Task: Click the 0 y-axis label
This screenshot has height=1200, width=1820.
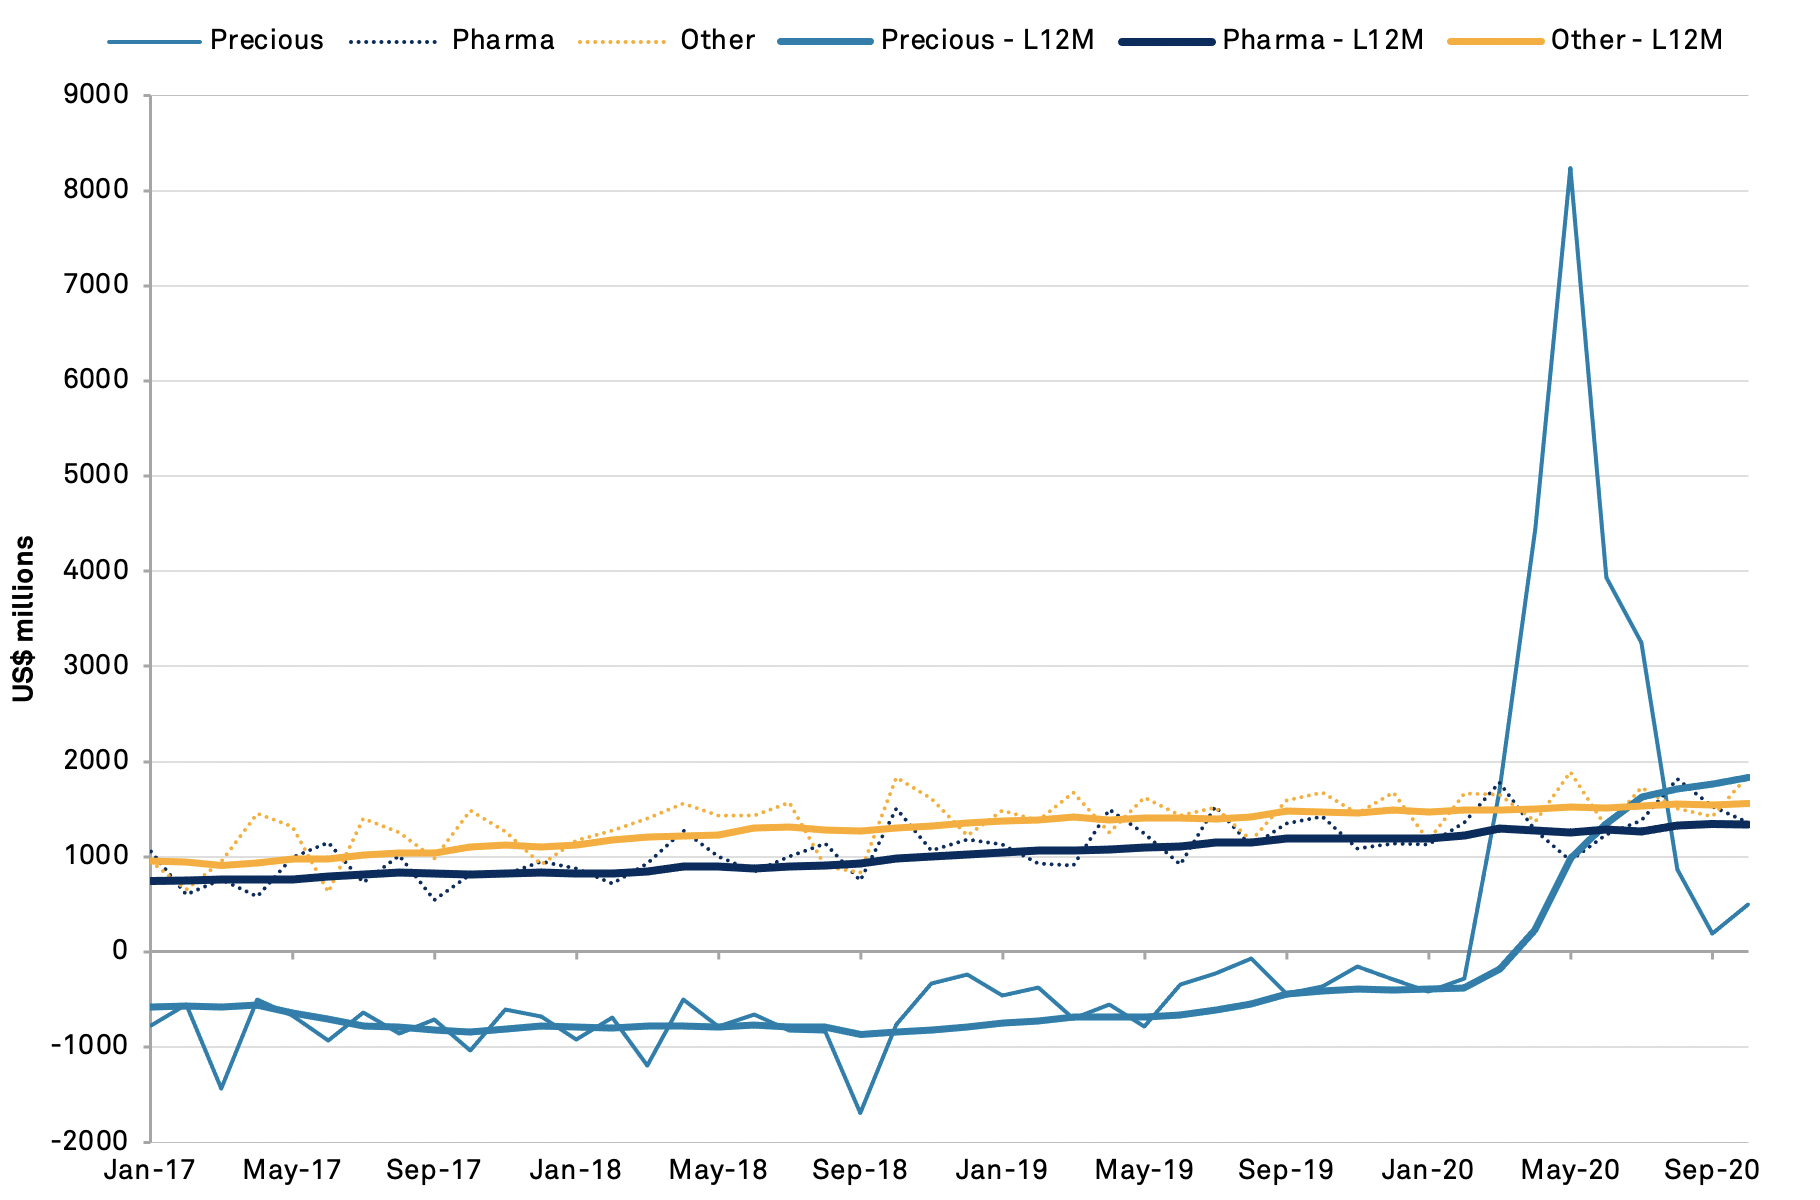Action: [x=121, y=951]
